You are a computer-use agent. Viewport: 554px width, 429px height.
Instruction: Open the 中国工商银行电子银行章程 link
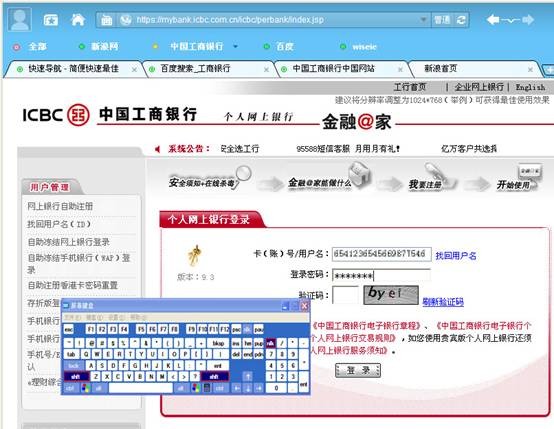(x=367, y=325)
